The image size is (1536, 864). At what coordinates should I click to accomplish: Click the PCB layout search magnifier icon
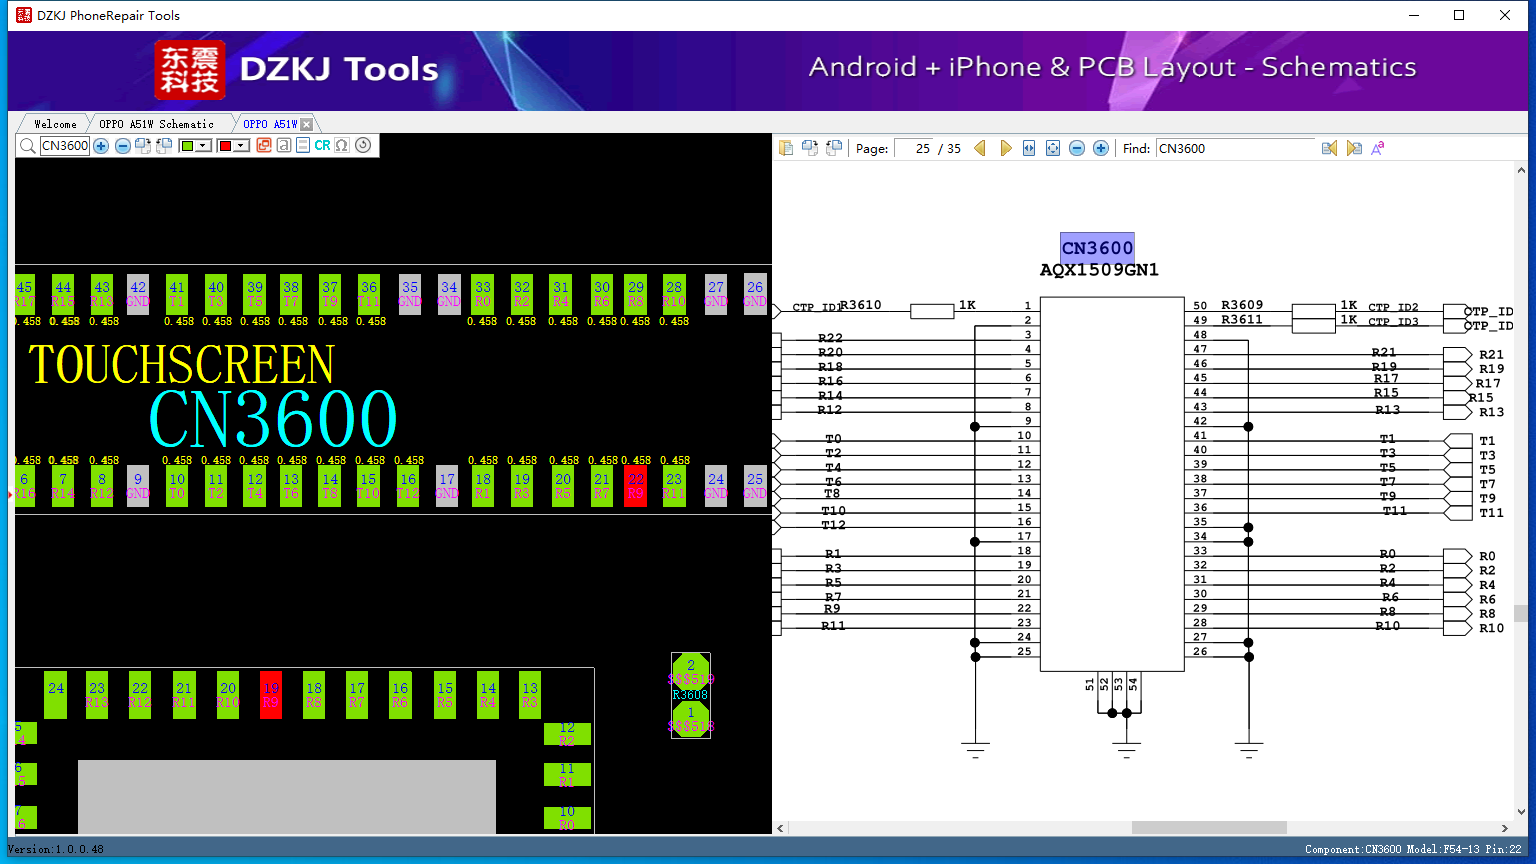tap(28, 146)
